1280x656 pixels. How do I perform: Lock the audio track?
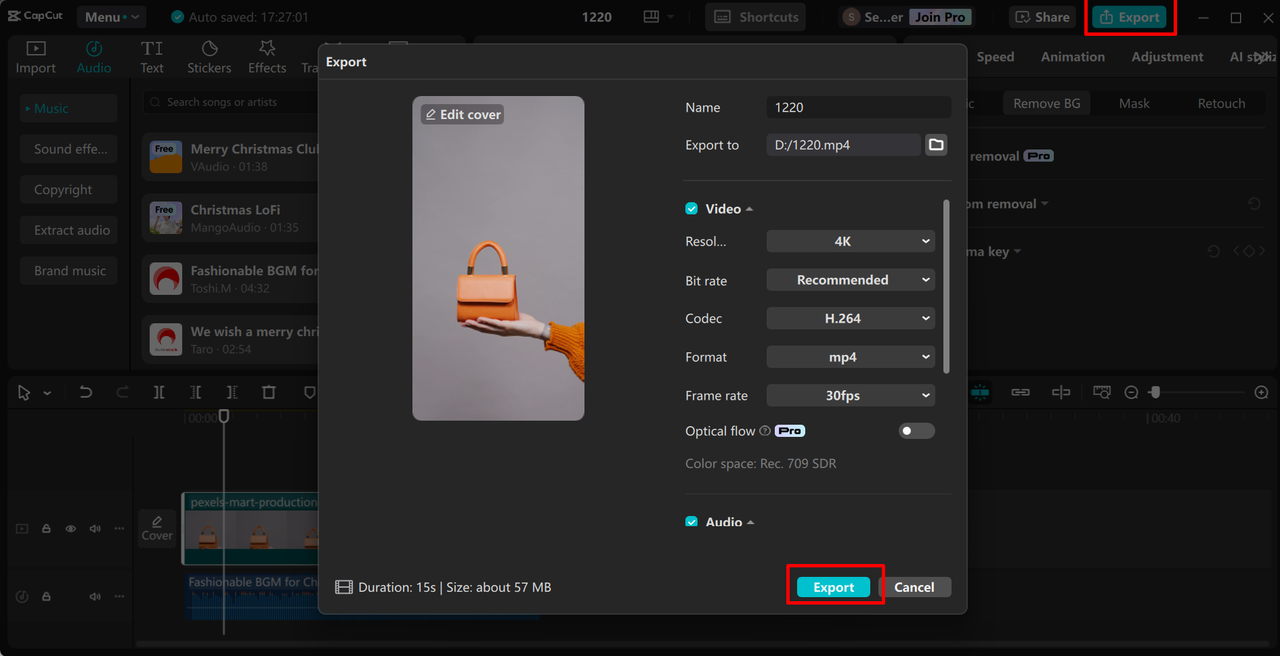46,596
